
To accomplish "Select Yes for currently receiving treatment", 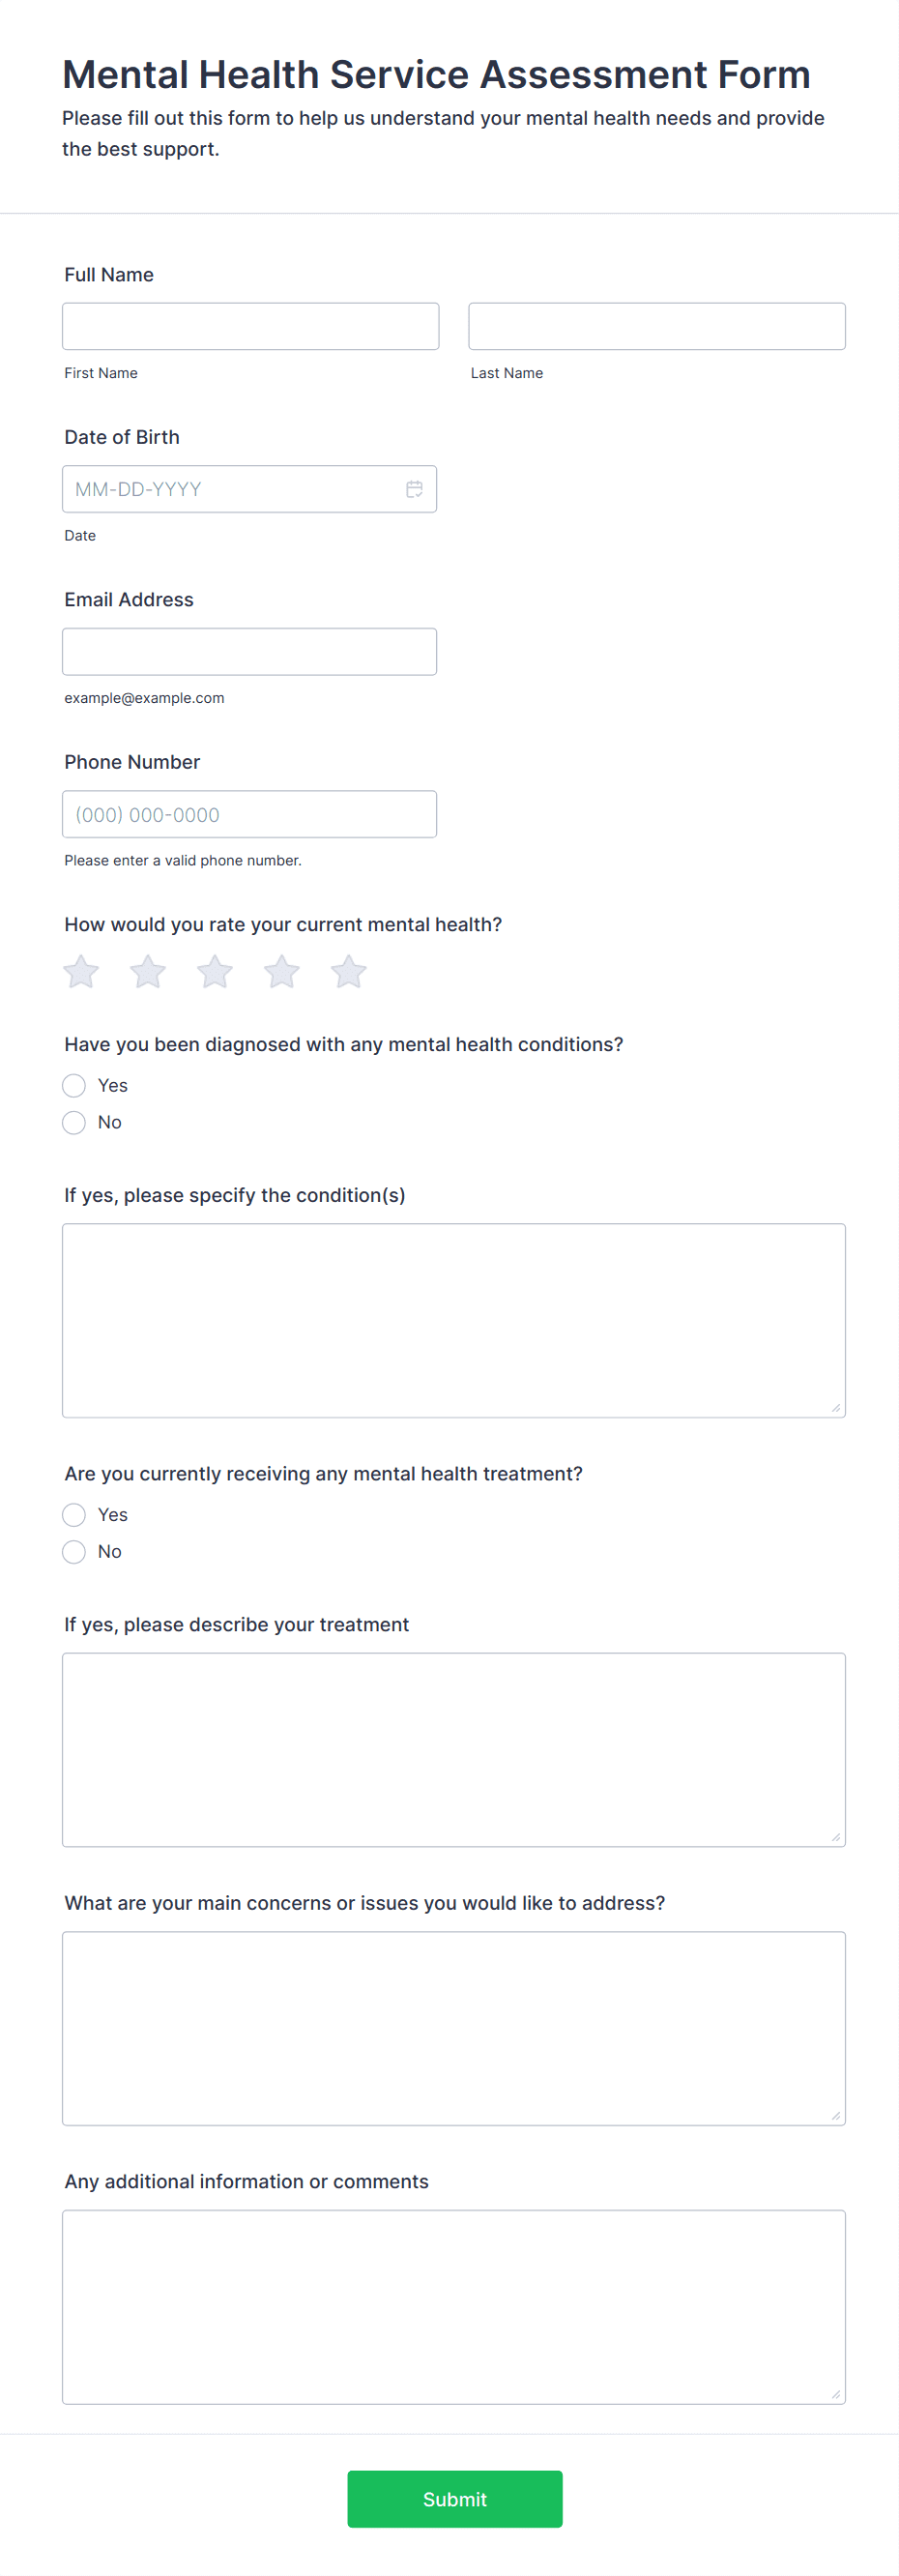I will 74,1515.
